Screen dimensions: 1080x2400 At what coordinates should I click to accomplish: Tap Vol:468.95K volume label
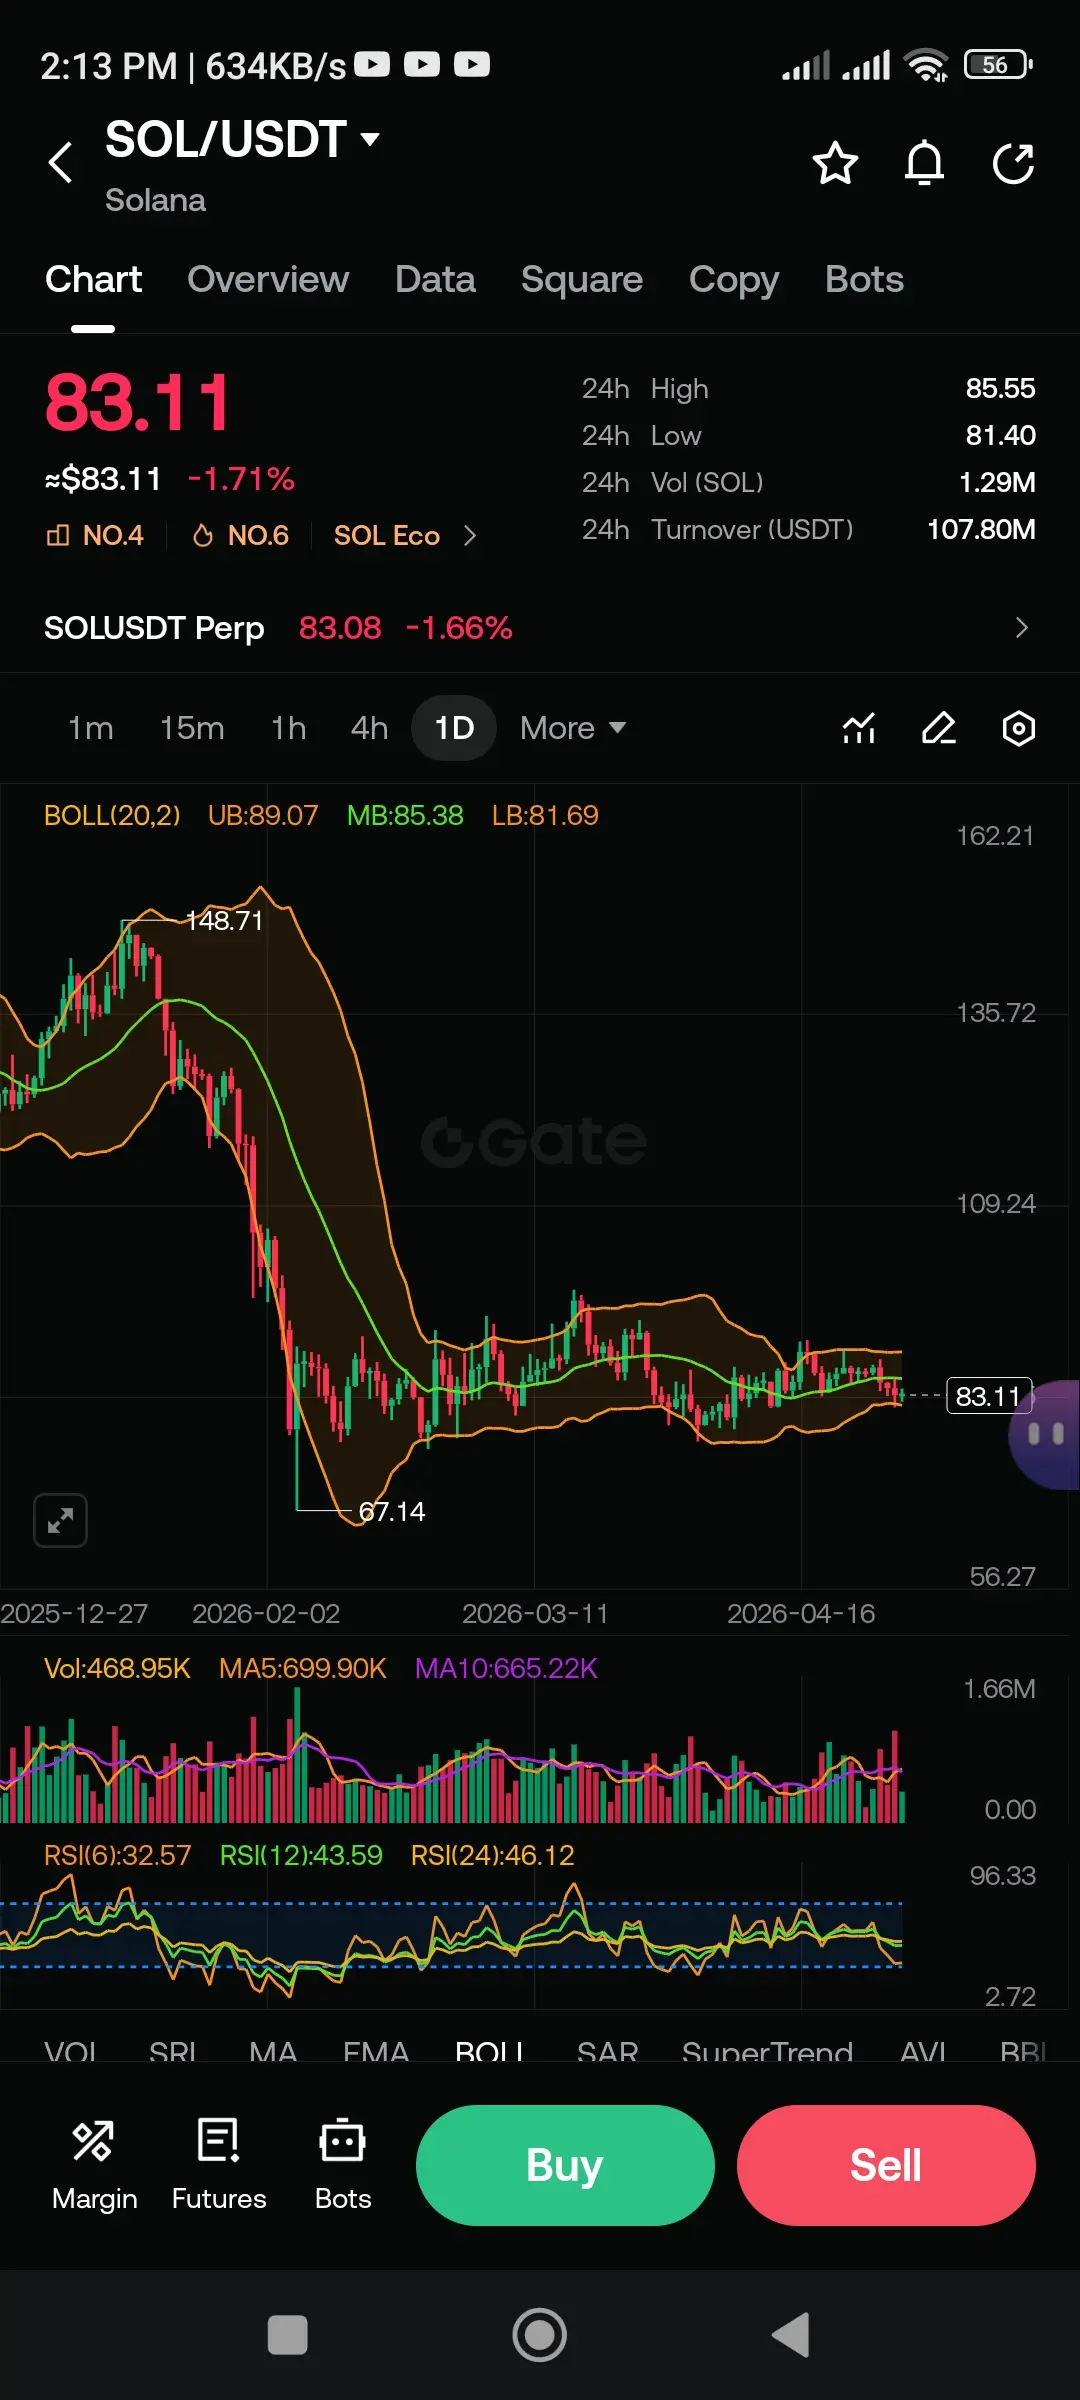pyautogui.click(x=117, y=1668)
